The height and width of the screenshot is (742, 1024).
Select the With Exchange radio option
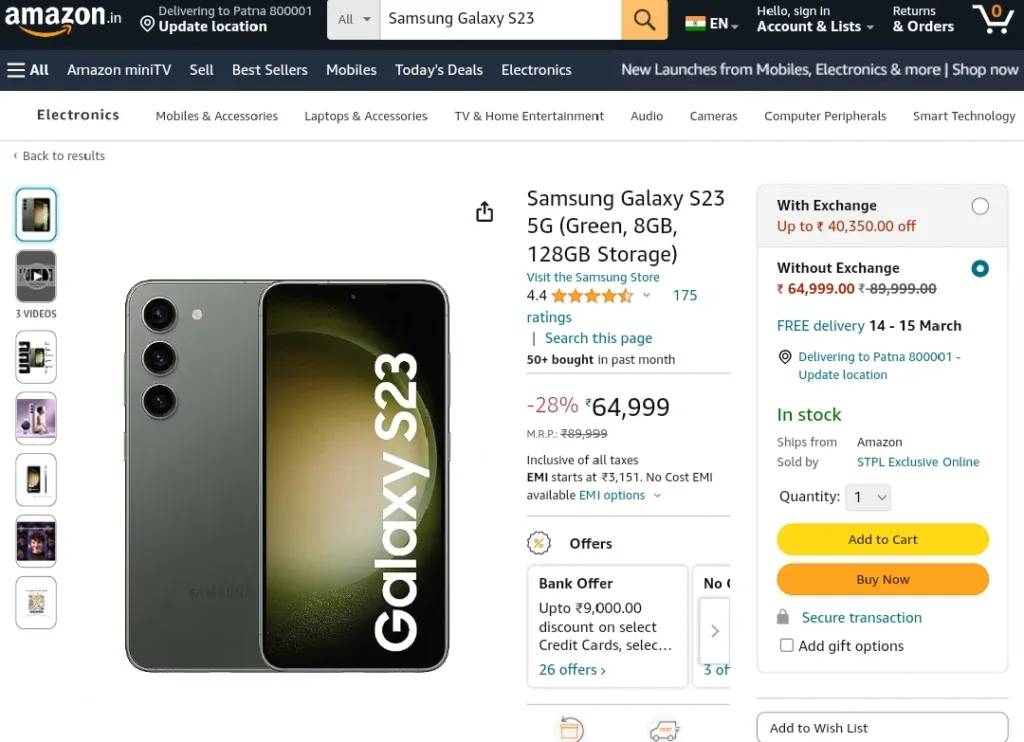[980, 206]
